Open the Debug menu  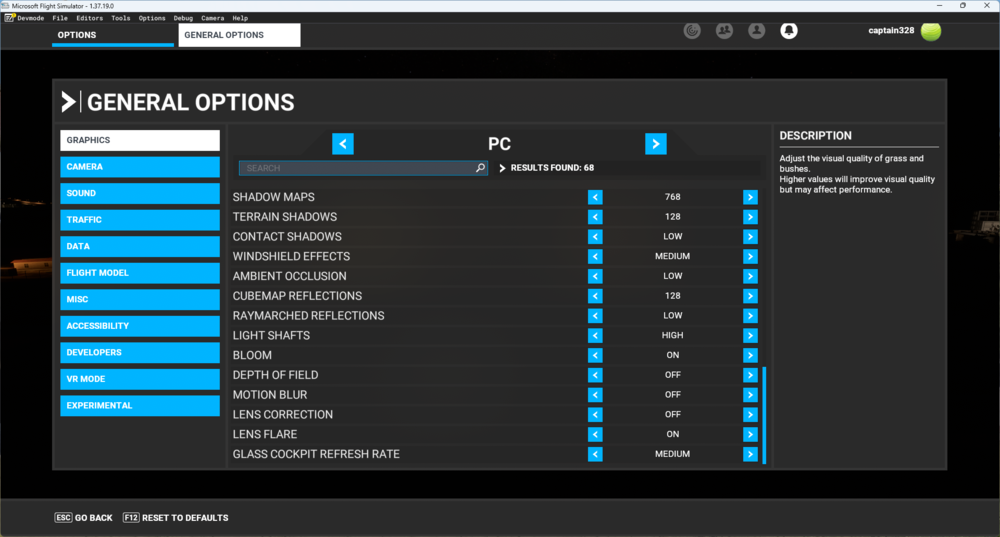pos(183,18)
